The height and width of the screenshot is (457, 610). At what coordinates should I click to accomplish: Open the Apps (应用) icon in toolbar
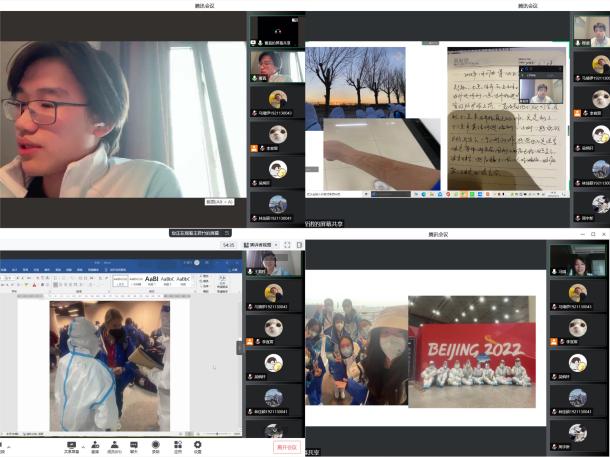click(178, 445)
